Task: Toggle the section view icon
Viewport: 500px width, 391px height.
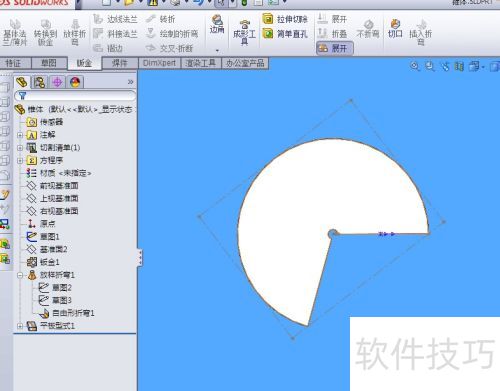Action: click(459, 66)
